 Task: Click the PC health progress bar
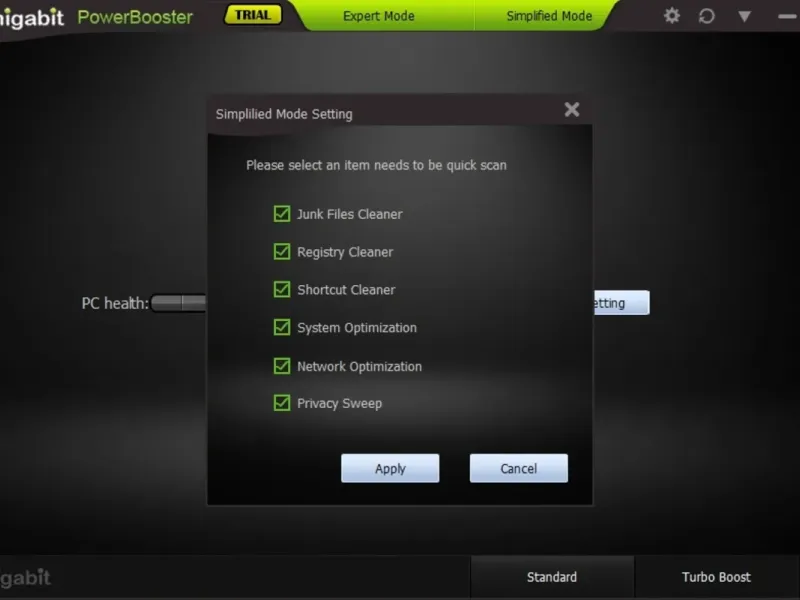click(x=179, y=303)
